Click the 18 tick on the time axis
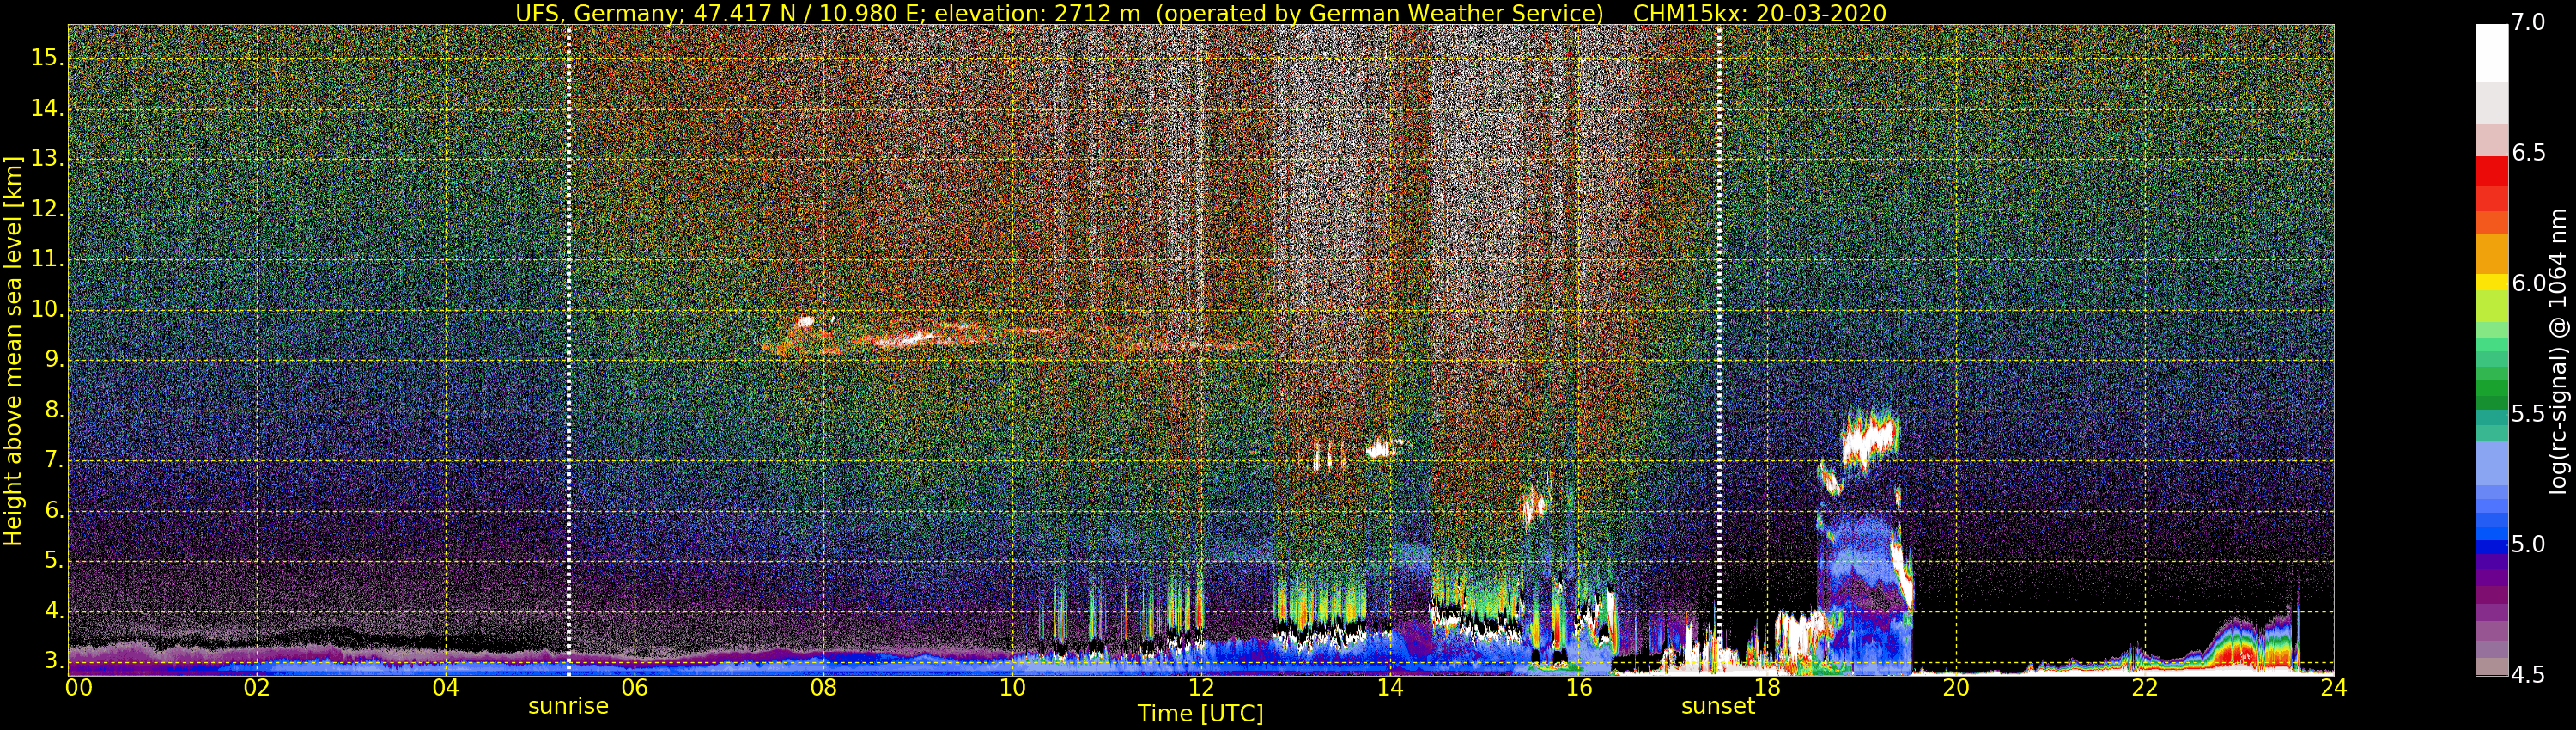Image resolution: width=2576 pixels, height=730 pixels. coord(1767,688)
